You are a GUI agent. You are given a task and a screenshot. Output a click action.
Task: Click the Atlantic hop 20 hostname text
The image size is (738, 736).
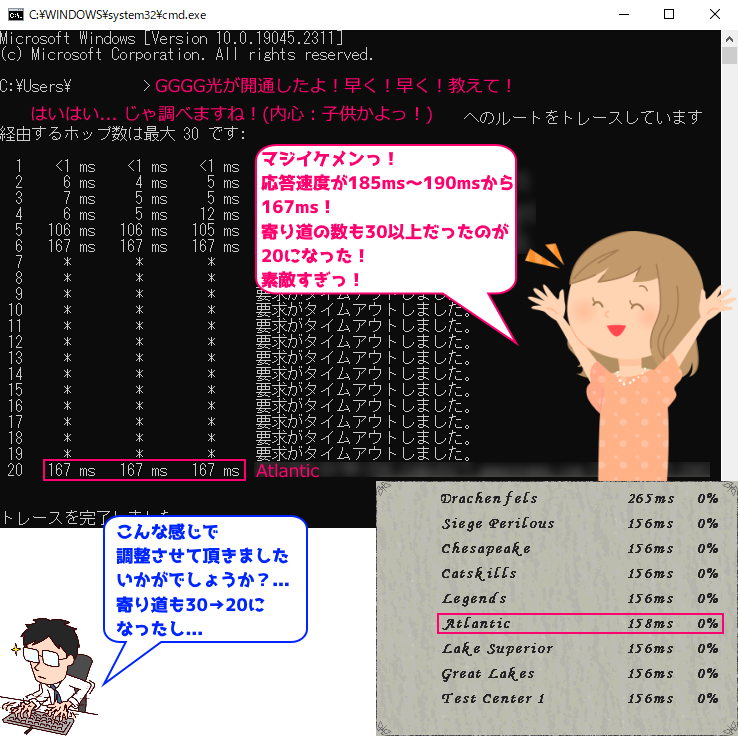point(288,471)
